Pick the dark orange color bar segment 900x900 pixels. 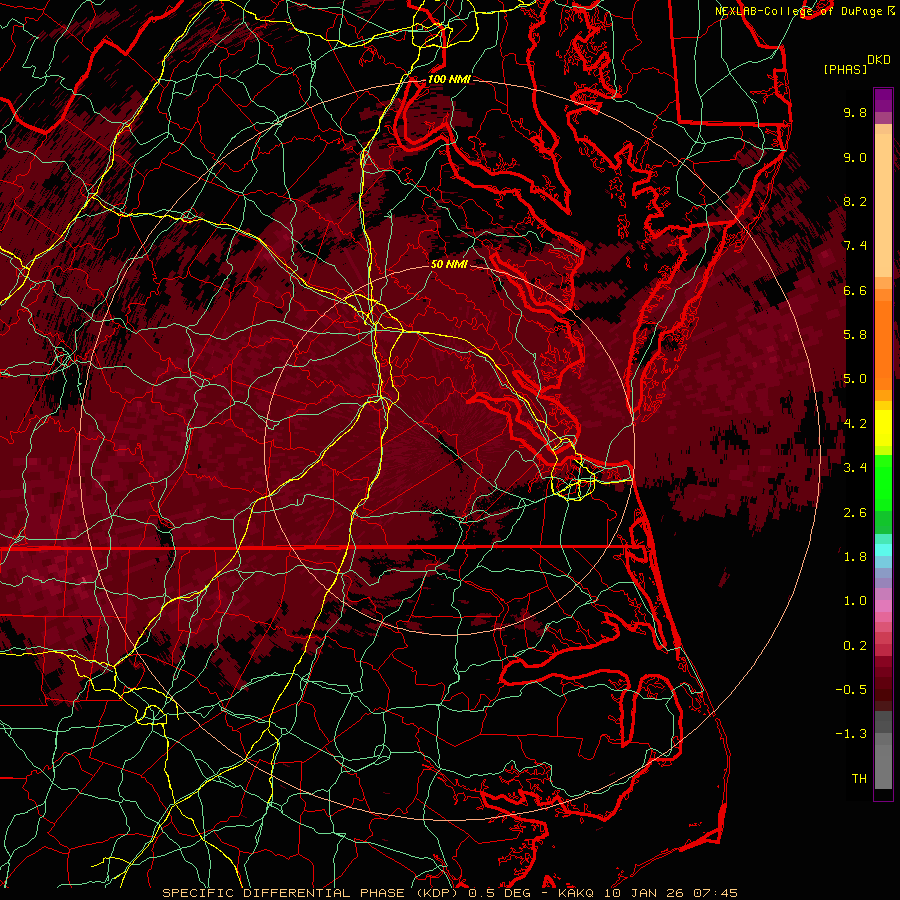(x=883, y=346)
